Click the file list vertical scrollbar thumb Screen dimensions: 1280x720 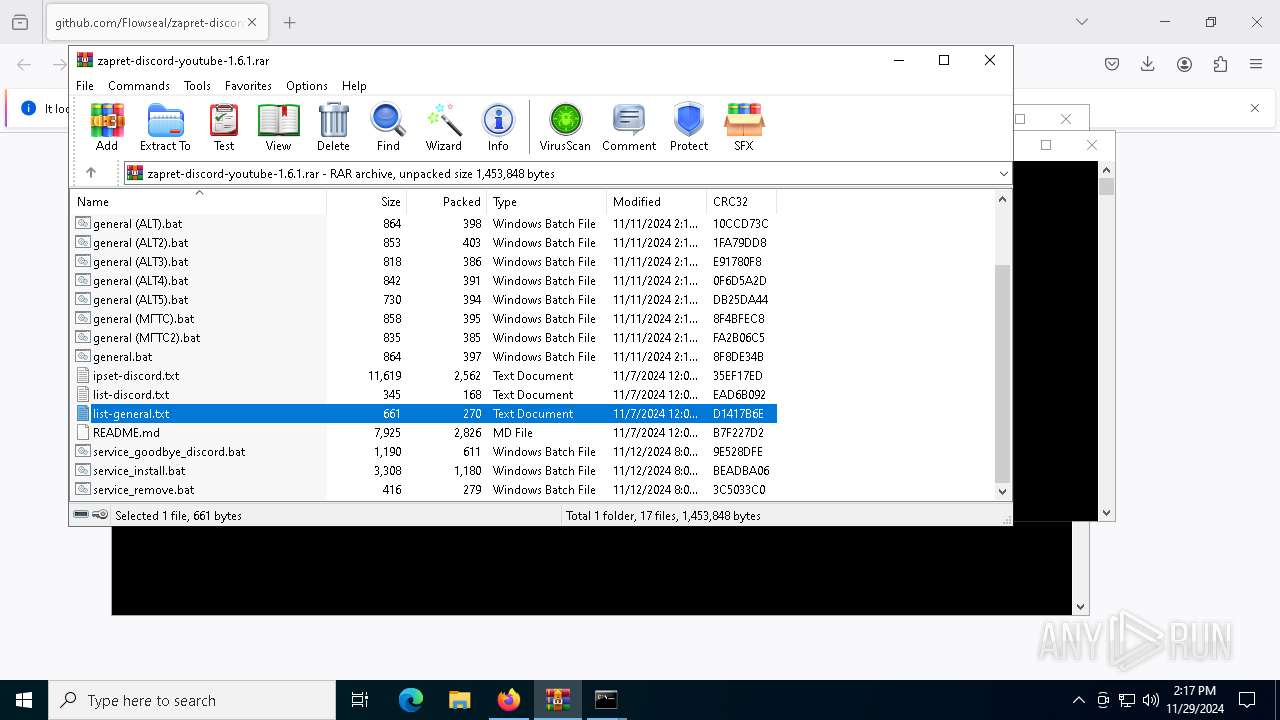[1002, 374]
